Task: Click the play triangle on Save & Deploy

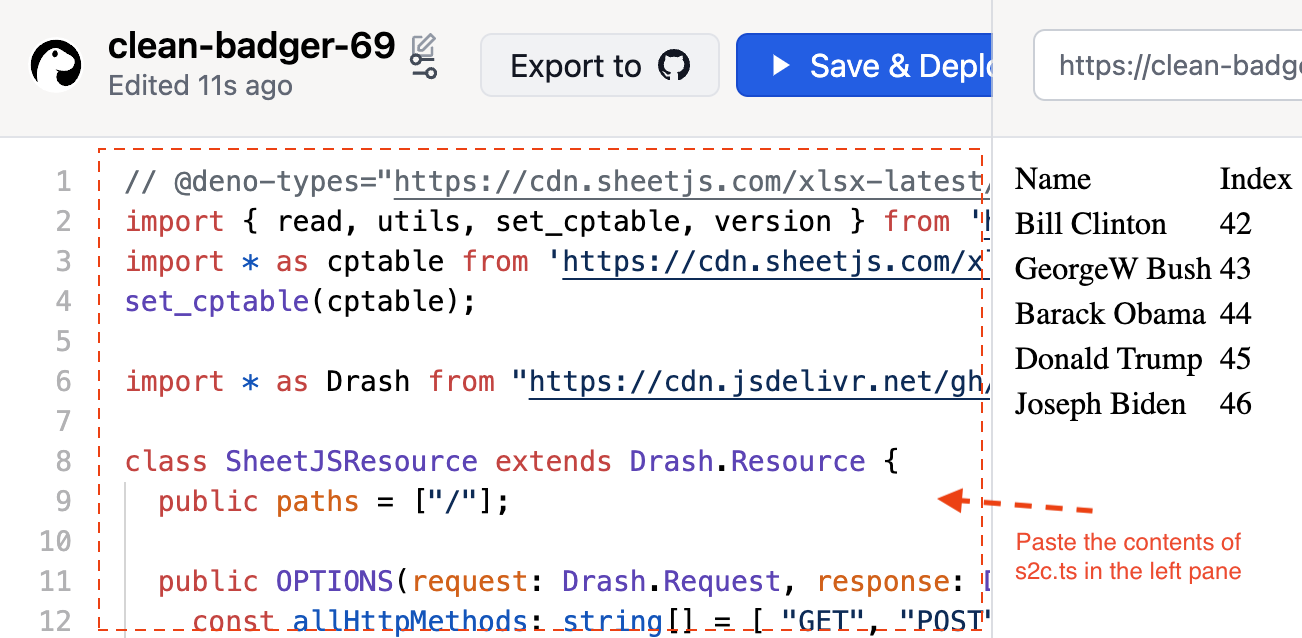Action: (x=779, y=66)
